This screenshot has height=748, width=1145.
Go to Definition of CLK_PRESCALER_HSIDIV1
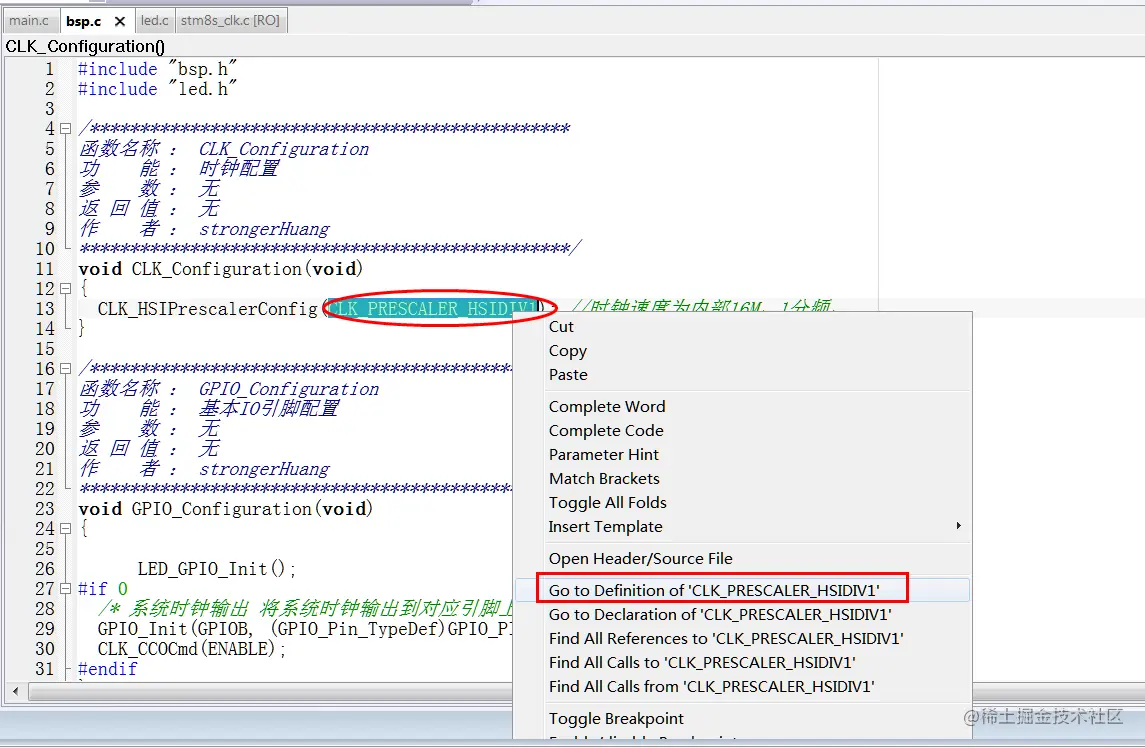743,590
